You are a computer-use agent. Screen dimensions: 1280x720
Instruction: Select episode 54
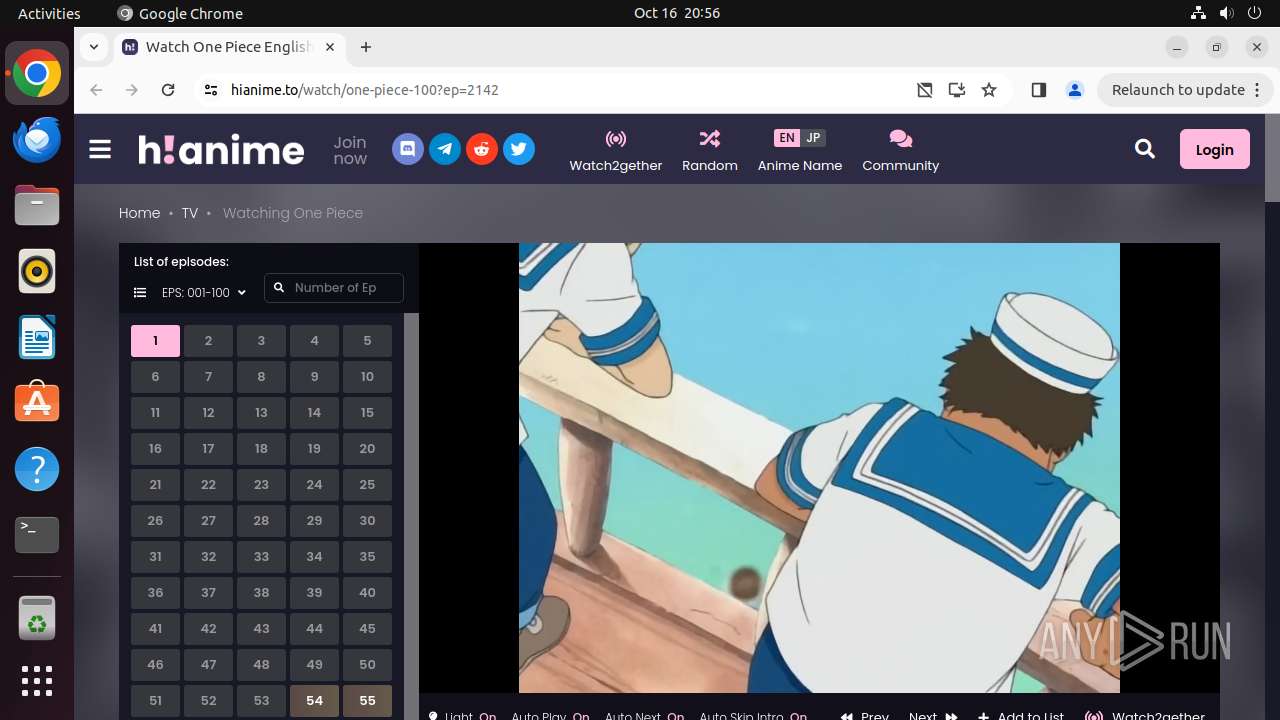[314, 701]
